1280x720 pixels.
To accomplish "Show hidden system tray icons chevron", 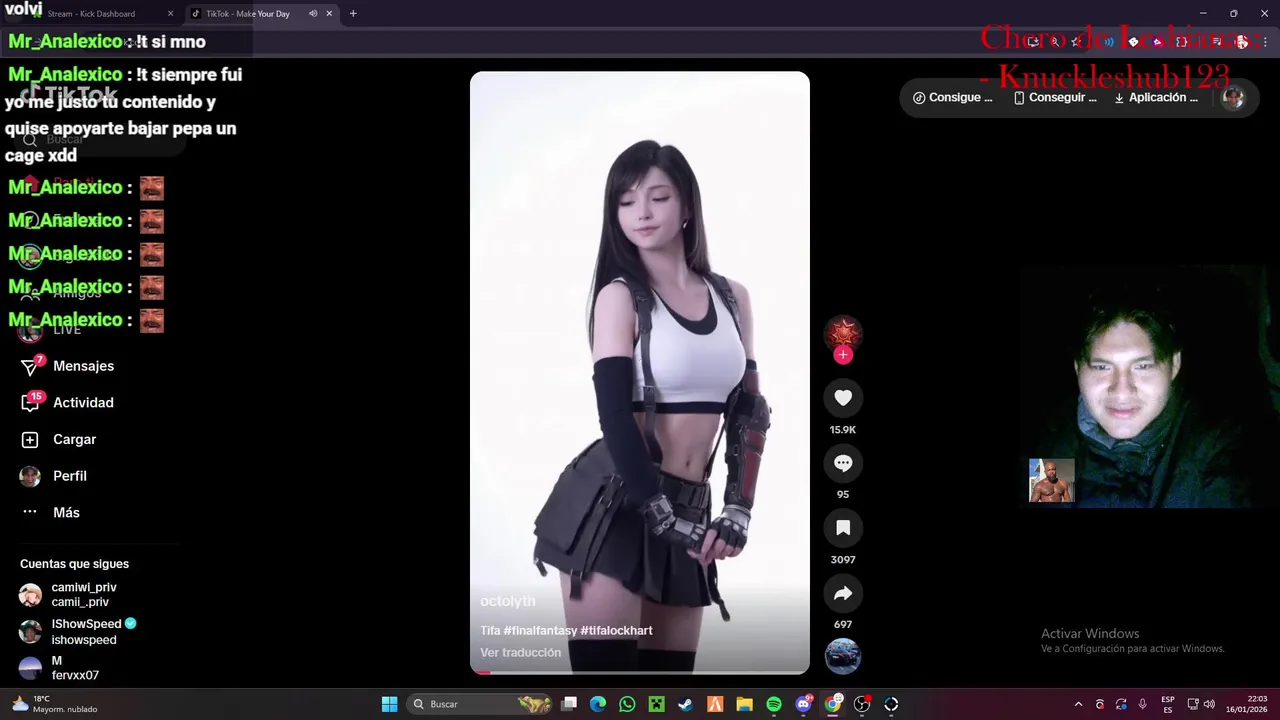I will pos(1078,704).
